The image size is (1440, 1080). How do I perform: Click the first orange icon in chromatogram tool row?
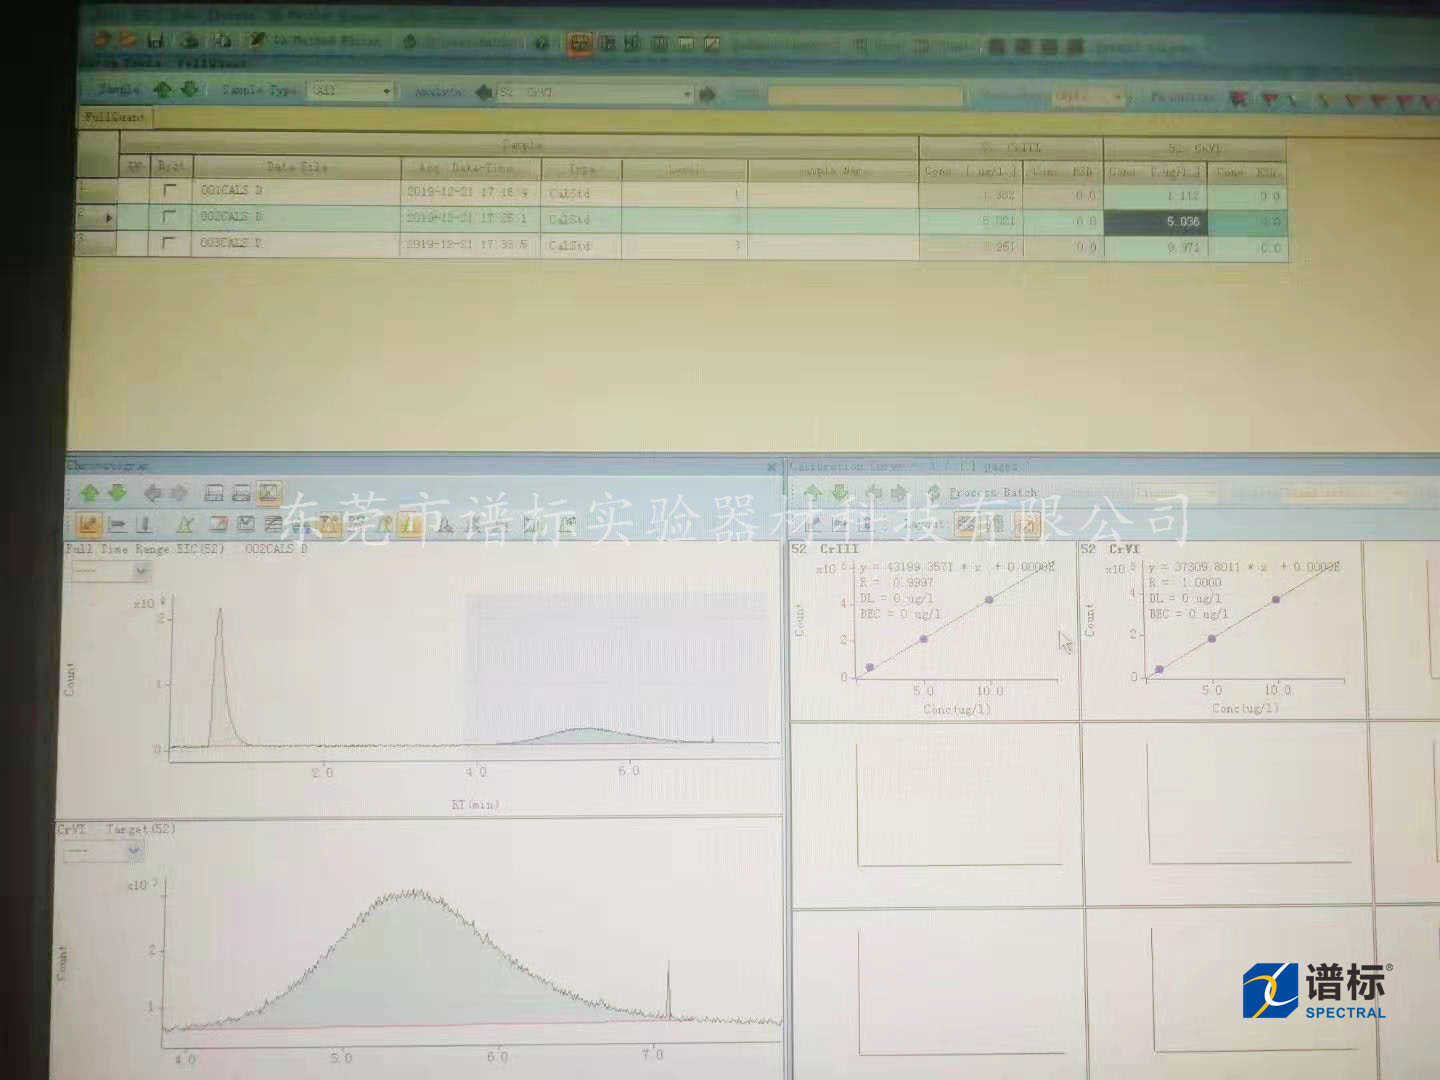click(88, 523)
